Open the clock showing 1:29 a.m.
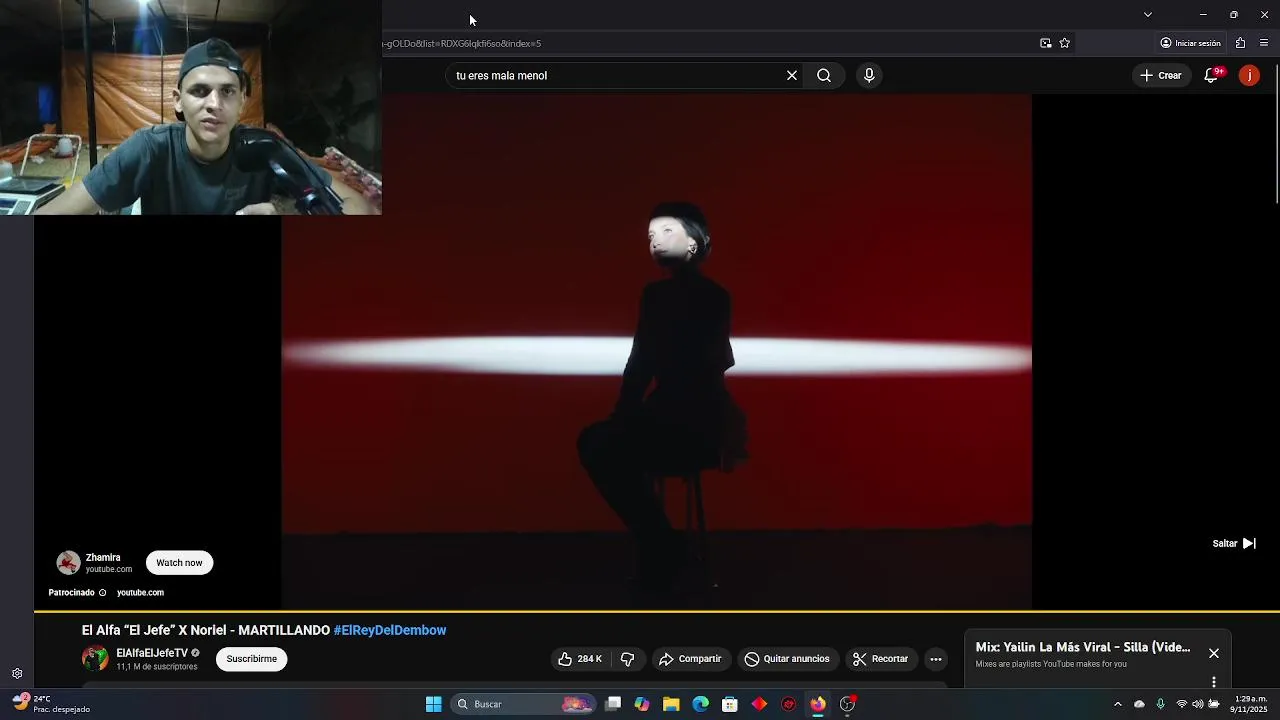1280x720 pixels. [x=1251, y=704]
